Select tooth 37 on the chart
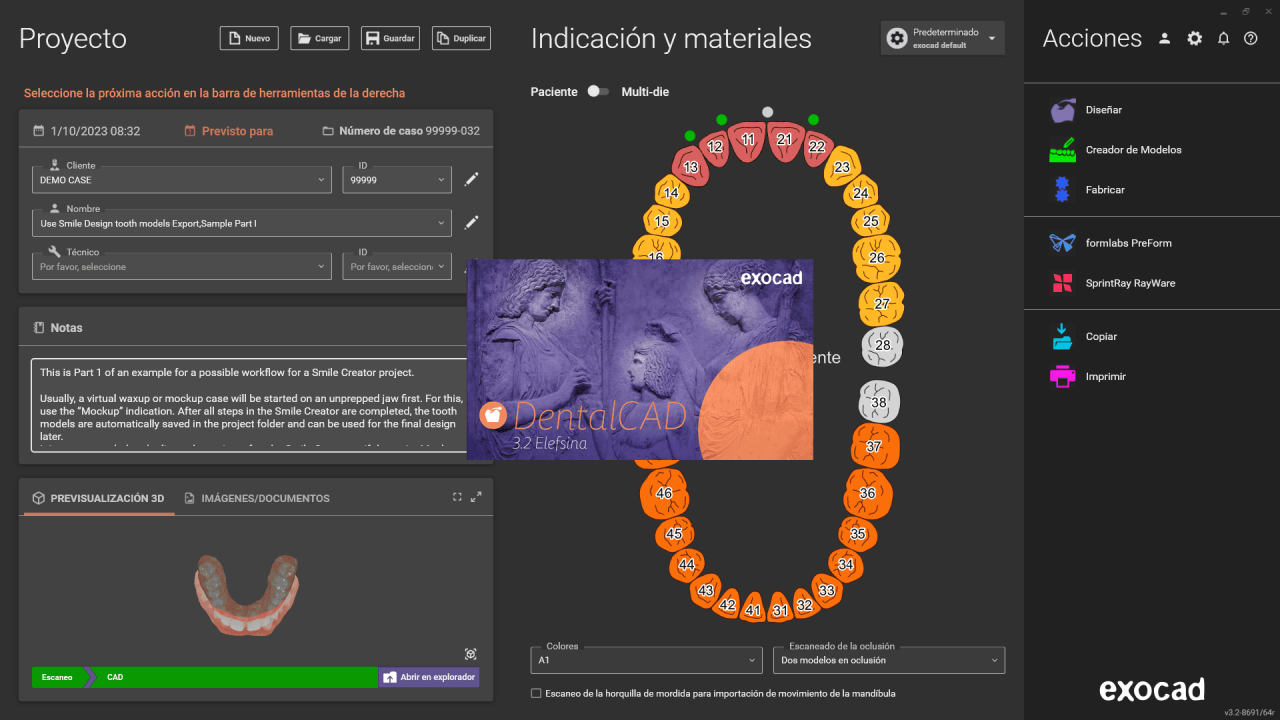 point(874,446)
